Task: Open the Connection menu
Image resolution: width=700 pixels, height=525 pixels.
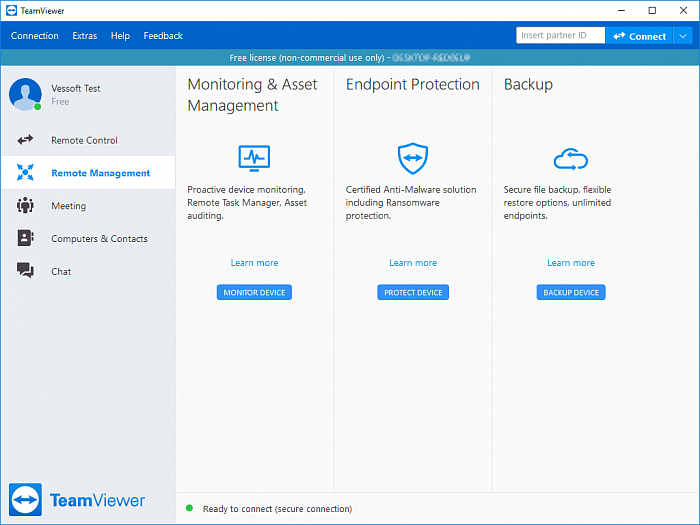Action: point(35,36)
